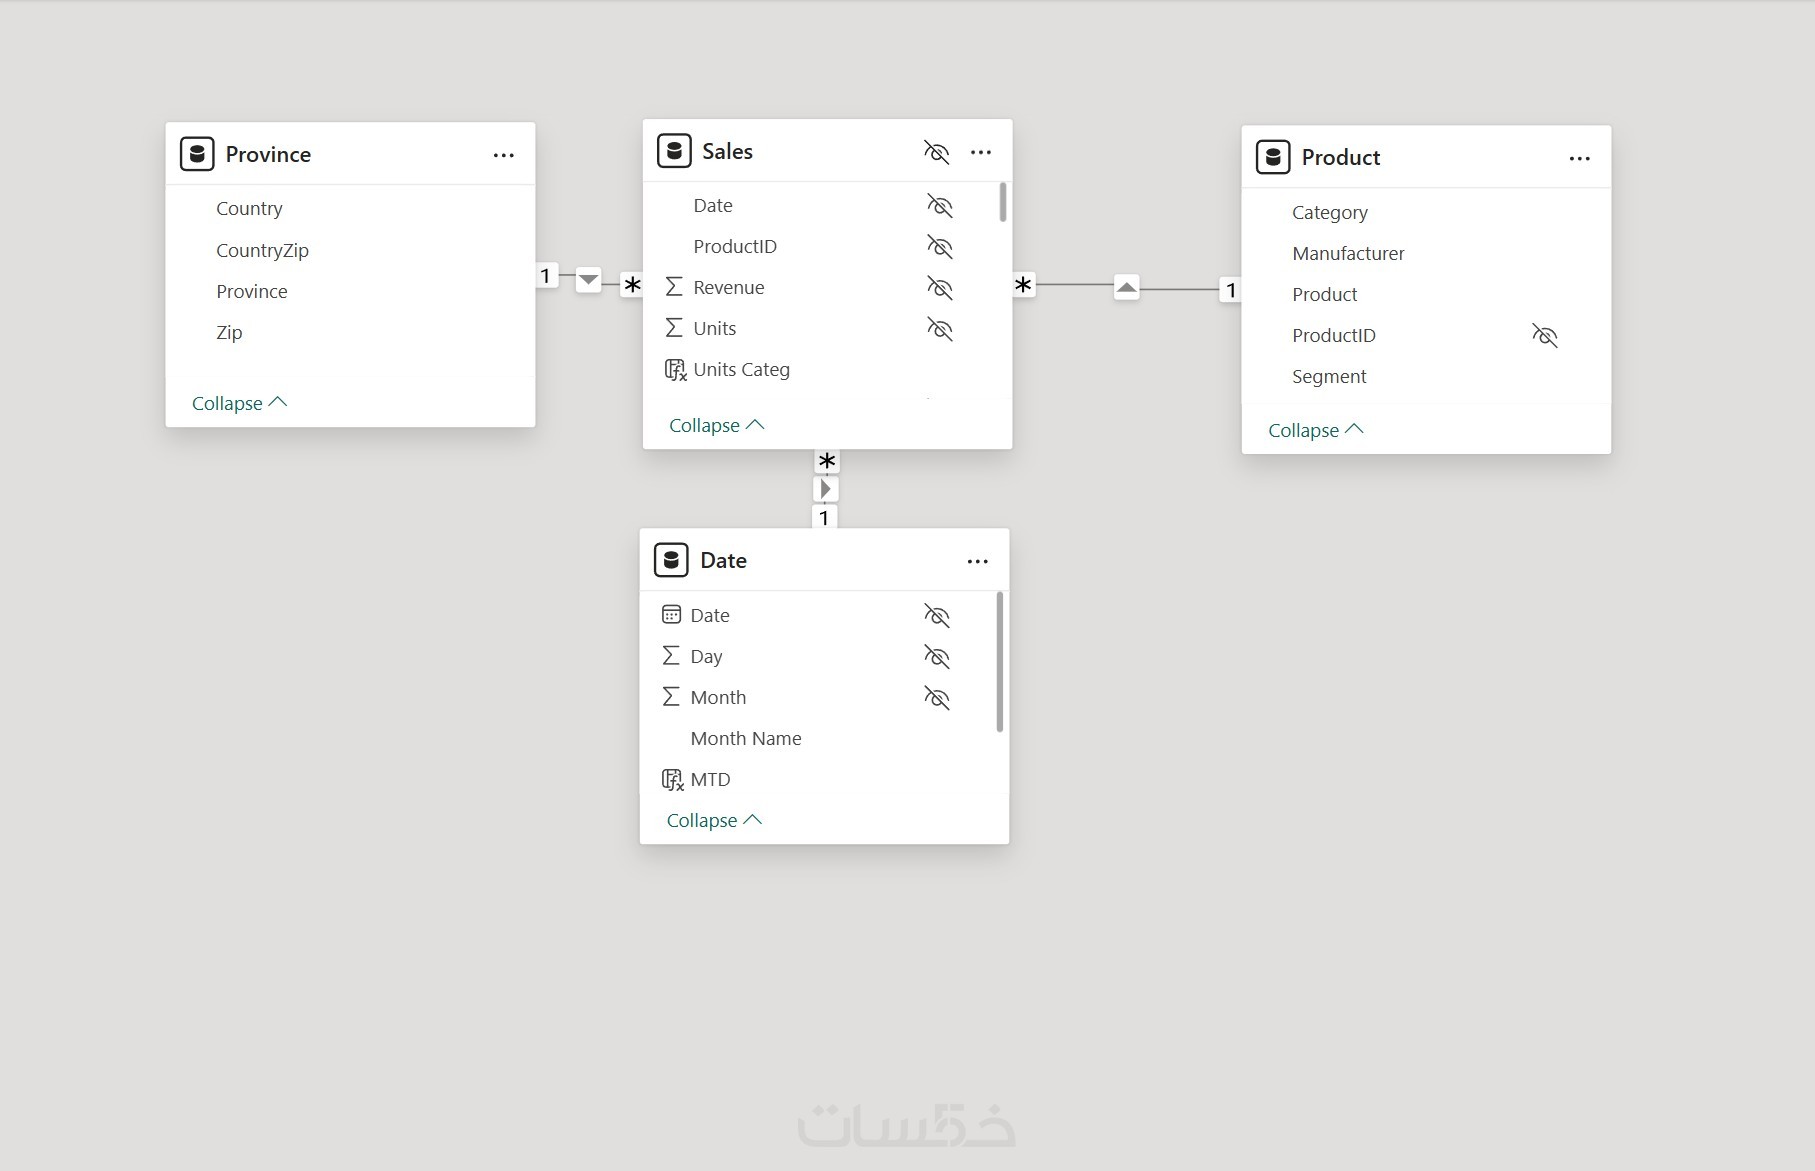
Task: Click the Sales table vertical scrollbar
Action: [x=1003, y=202]
